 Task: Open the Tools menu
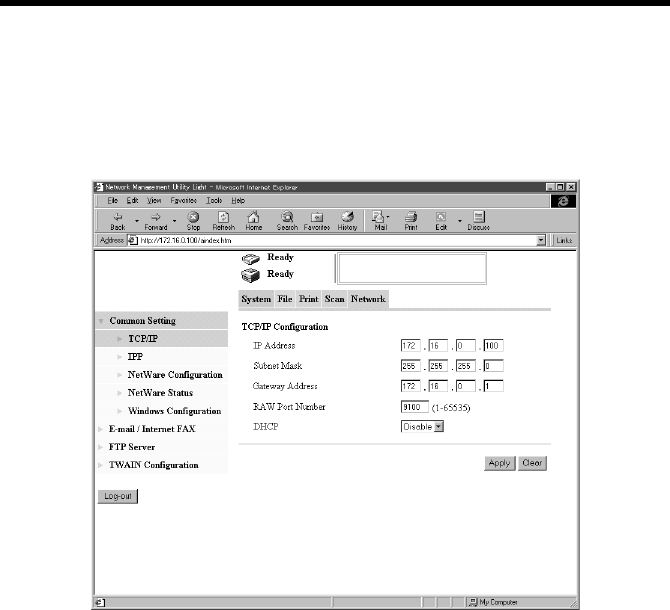214,201
